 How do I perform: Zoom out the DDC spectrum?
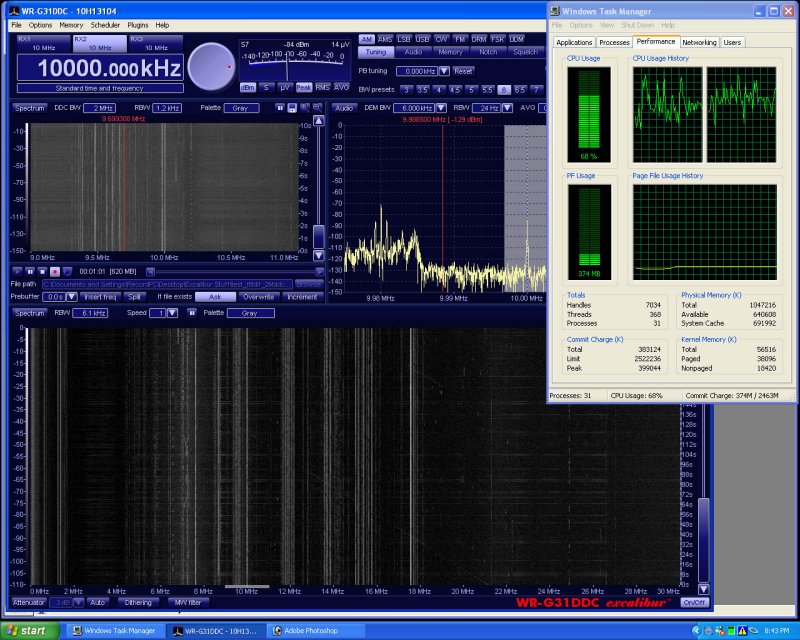coord(317,108)
